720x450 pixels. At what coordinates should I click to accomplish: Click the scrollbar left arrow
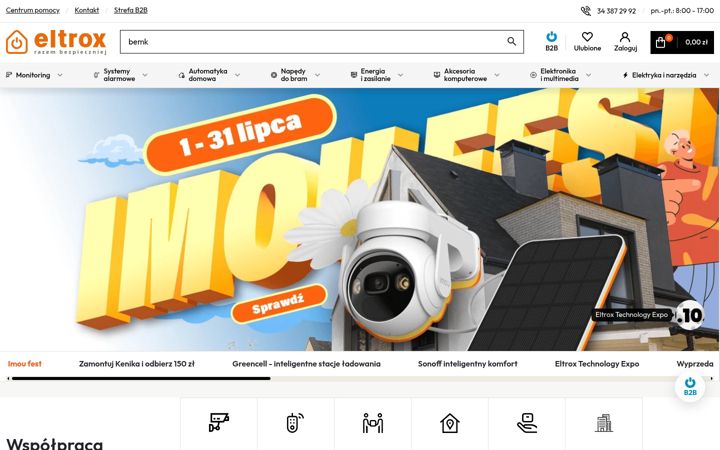(x=8, y=378)
